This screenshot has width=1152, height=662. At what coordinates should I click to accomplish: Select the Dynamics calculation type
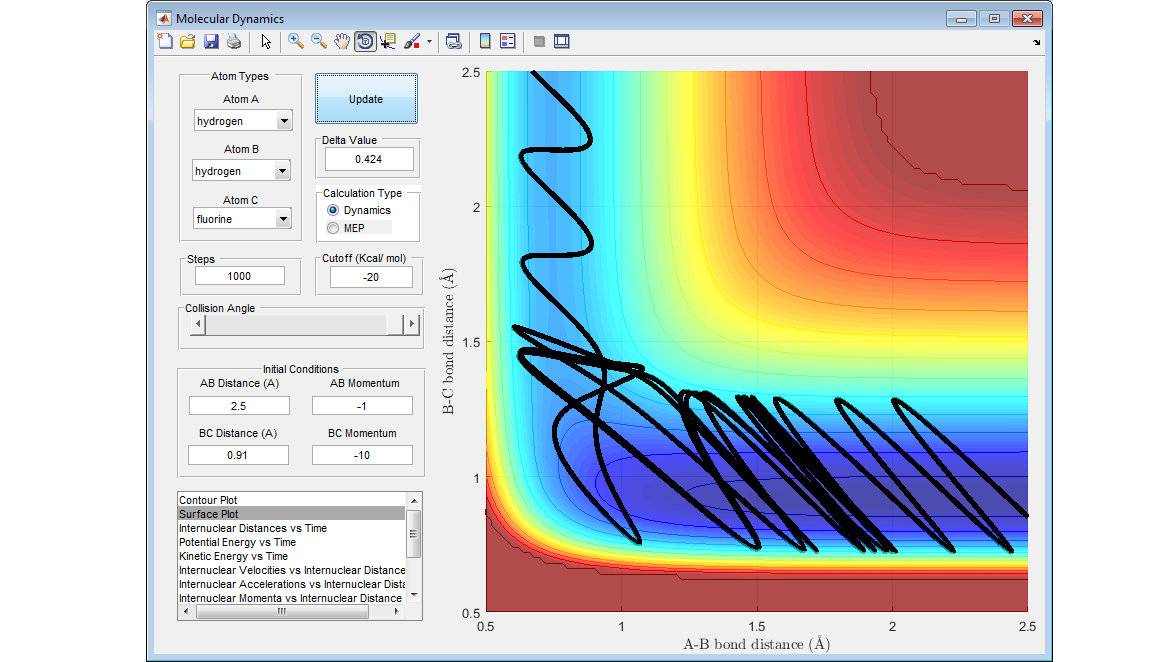[x=334, y=211]
